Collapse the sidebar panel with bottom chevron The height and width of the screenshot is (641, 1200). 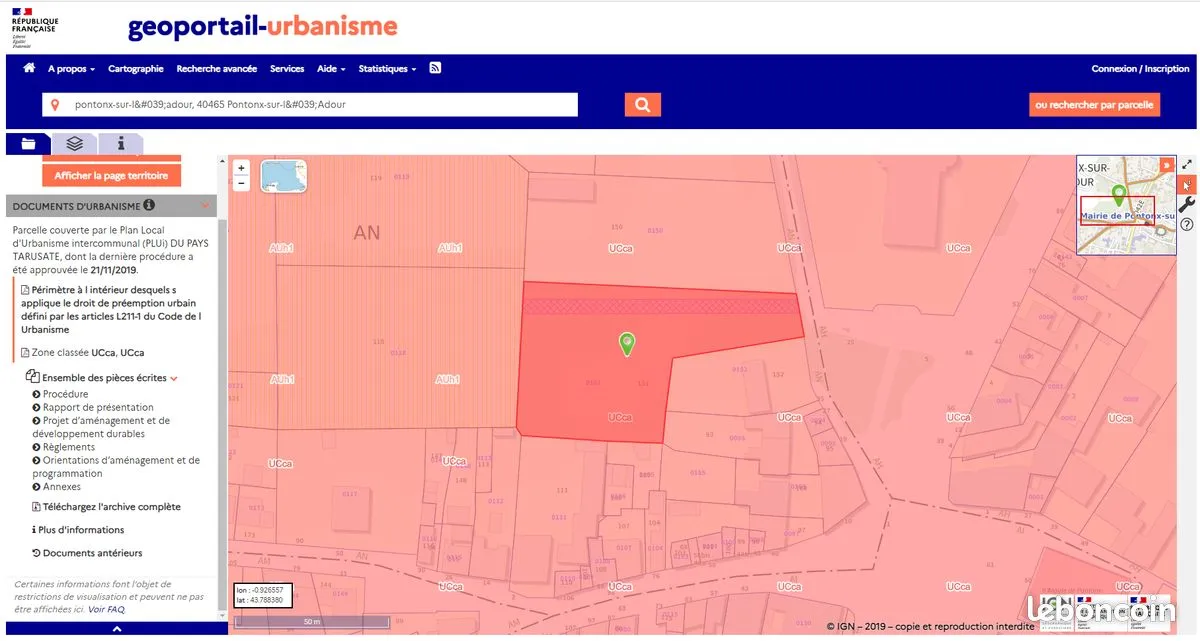pyautogui.click(x=117, y=629)
